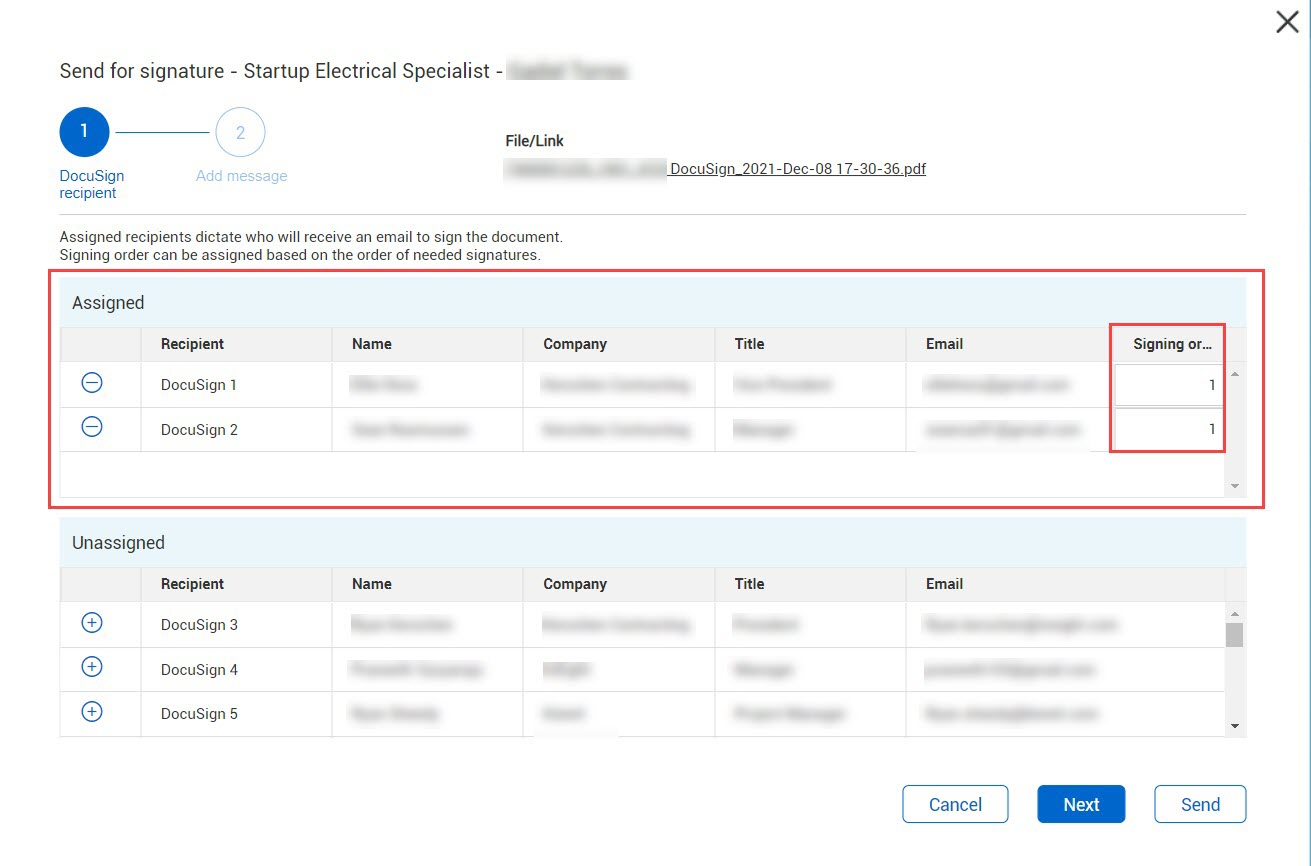Click scroll-up arrow of Unassigned table
The width and height of the screenshot is (1311, 866).
coord(1235,613)
